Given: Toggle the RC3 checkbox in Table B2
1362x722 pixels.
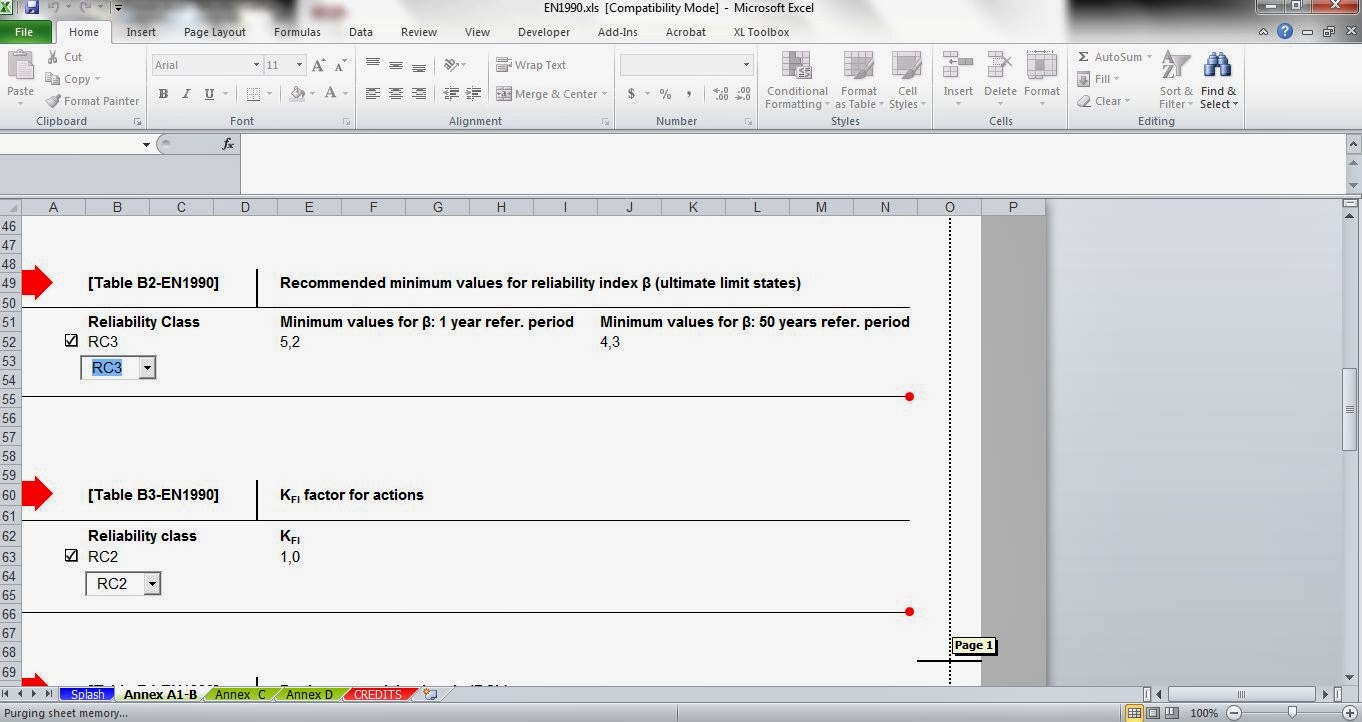Looking at the screenshot, I should 71,341.
